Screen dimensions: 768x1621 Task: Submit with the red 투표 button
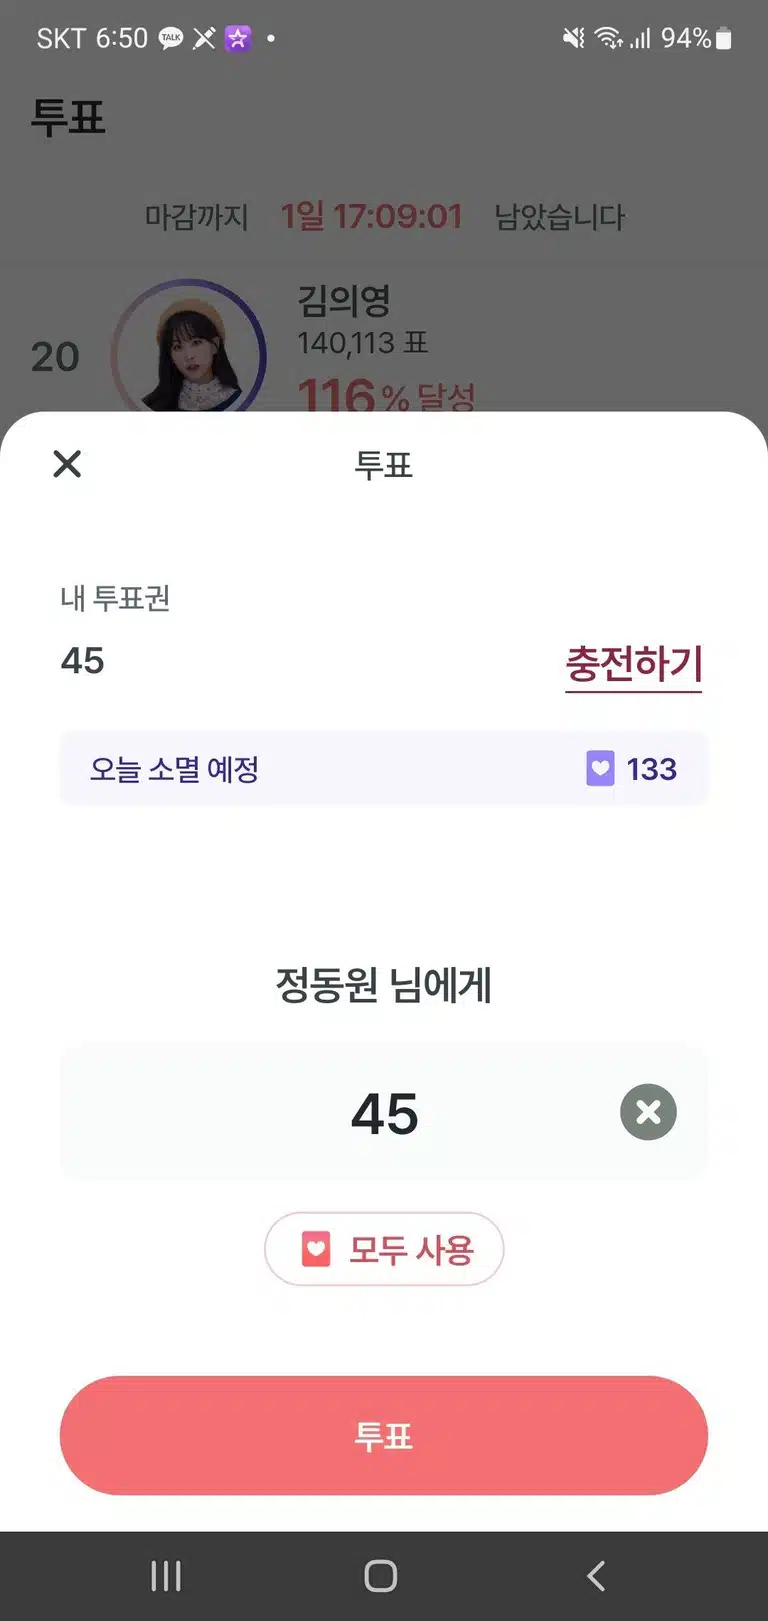pyautogui.click(x=384, y=1435)
